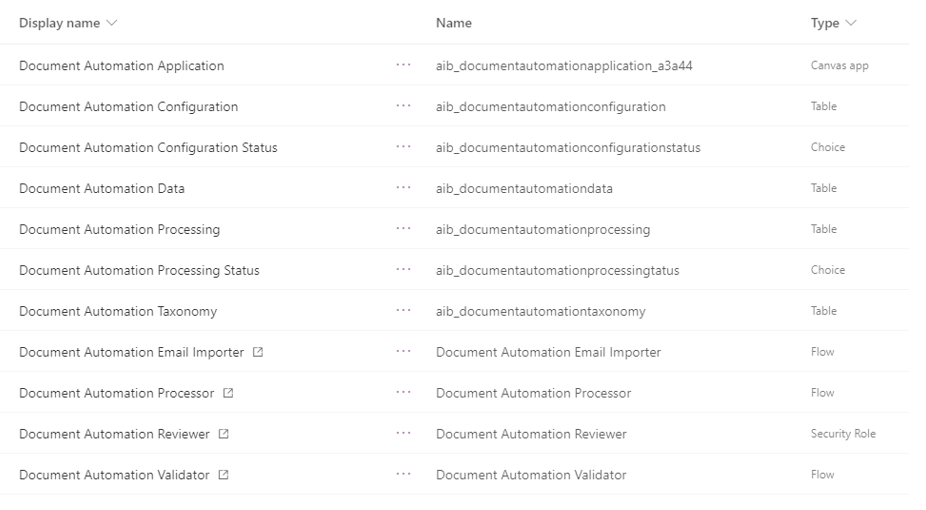Open more options for Document Automation Validator row
Viewport: 926px width, 510px height.
pyautogui.click(x=403, y=474)
